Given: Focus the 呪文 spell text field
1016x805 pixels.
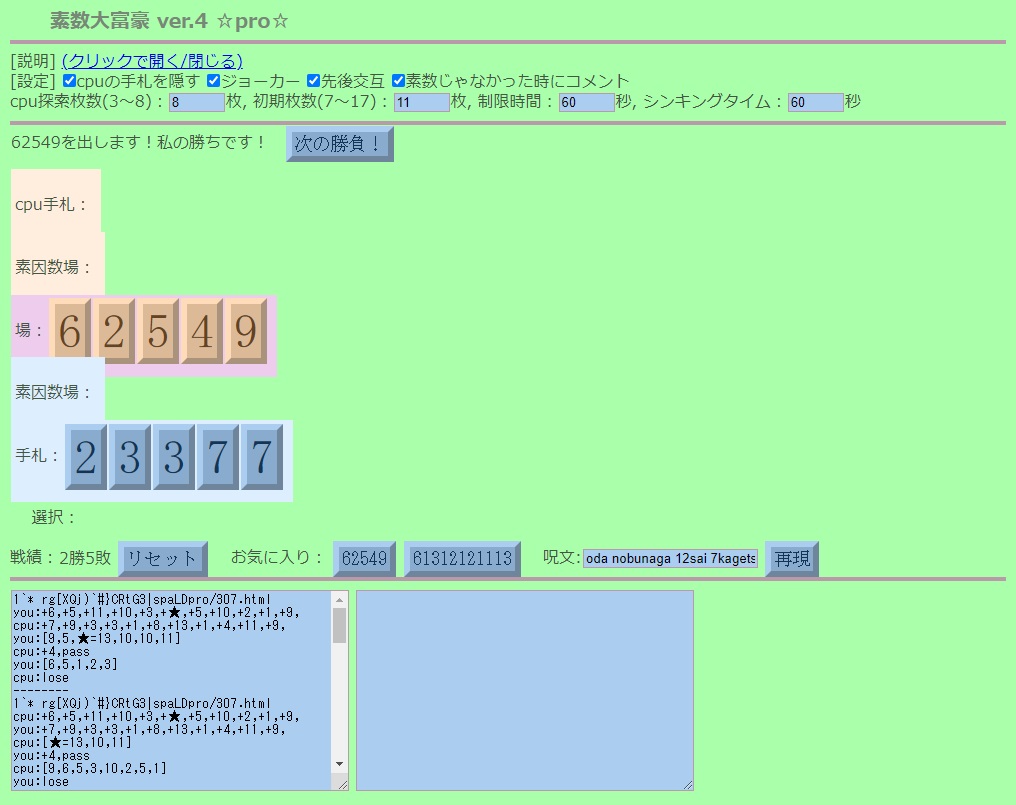Looking at the screenshot, I should coord(671,559).
